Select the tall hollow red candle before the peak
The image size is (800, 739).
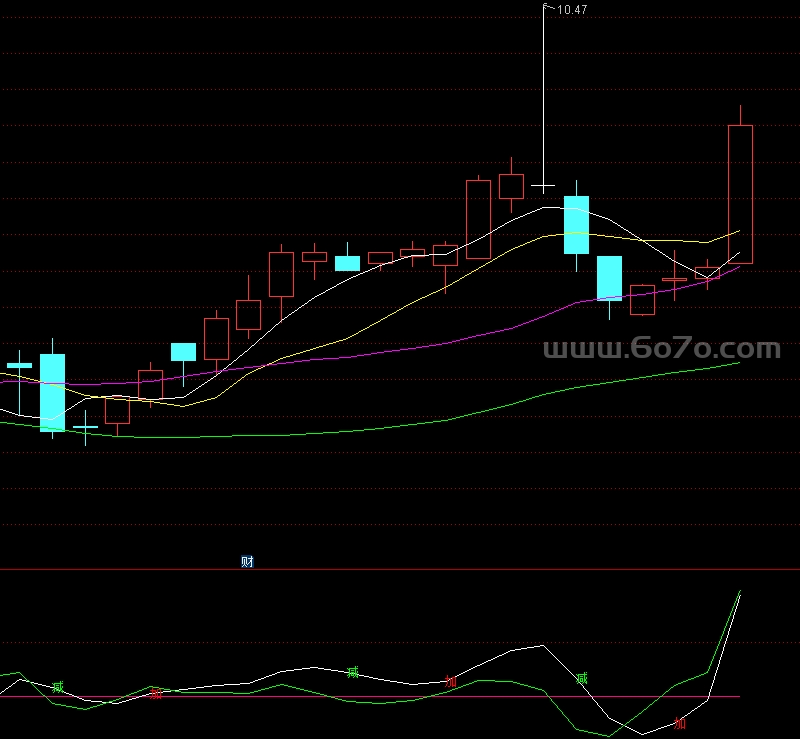(x=478, y=219)
